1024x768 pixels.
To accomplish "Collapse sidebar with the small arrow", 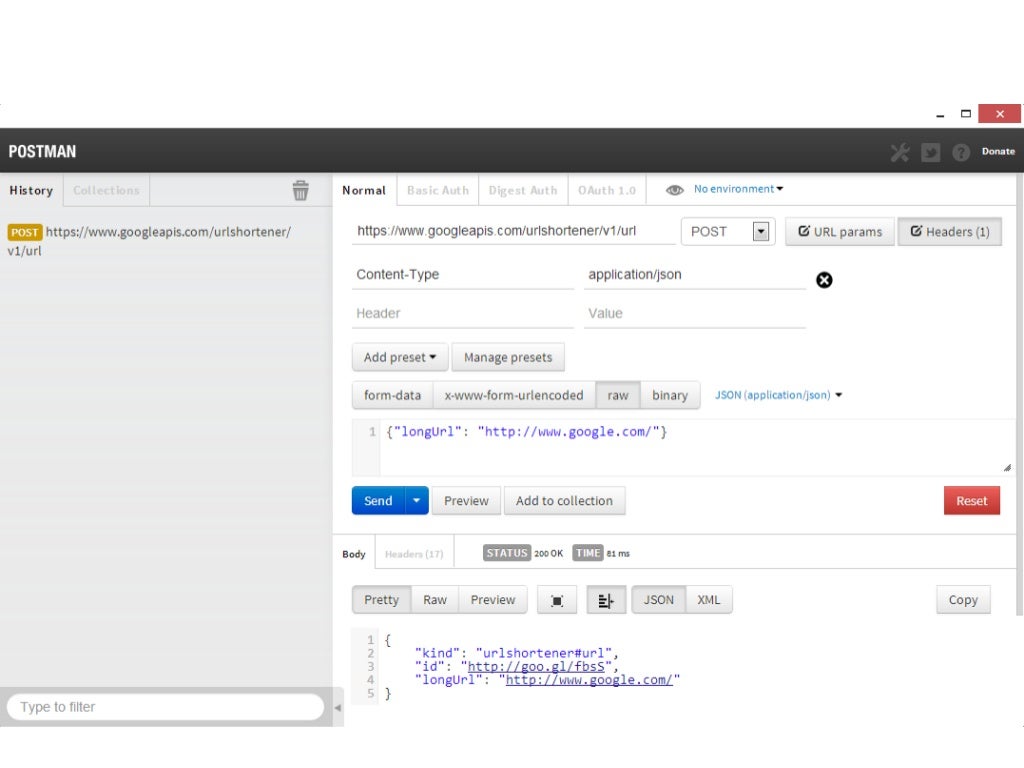I will [338, 707].
